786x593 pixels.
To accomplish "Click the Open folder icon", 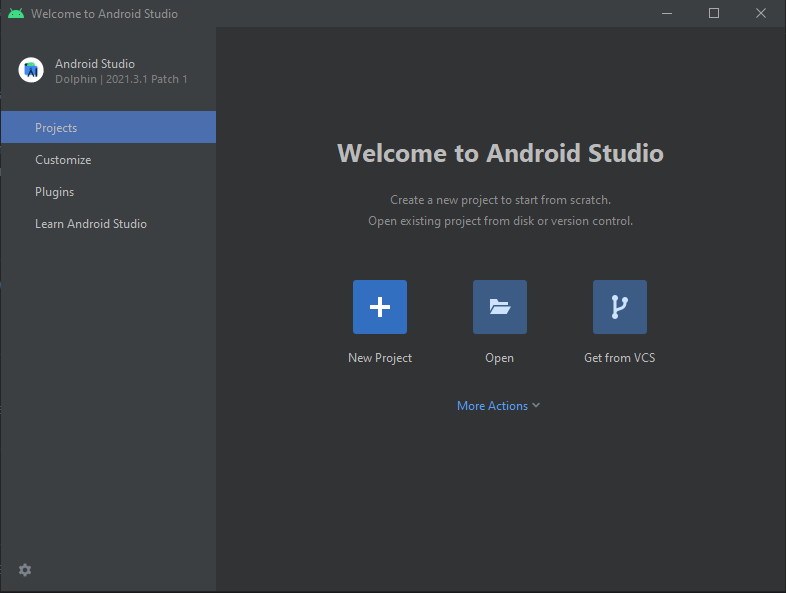I will click(x=499, y=307).
